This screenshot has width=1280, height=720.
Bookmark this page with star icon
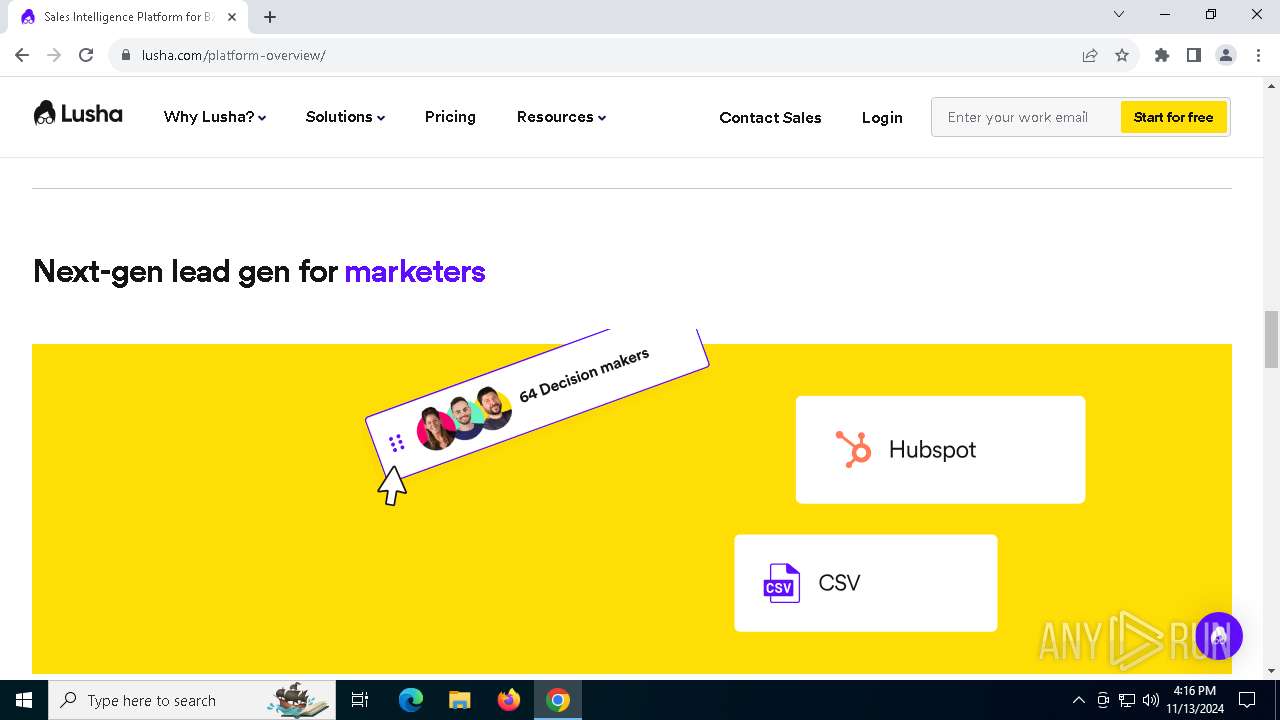click(x=1122, y=55)
